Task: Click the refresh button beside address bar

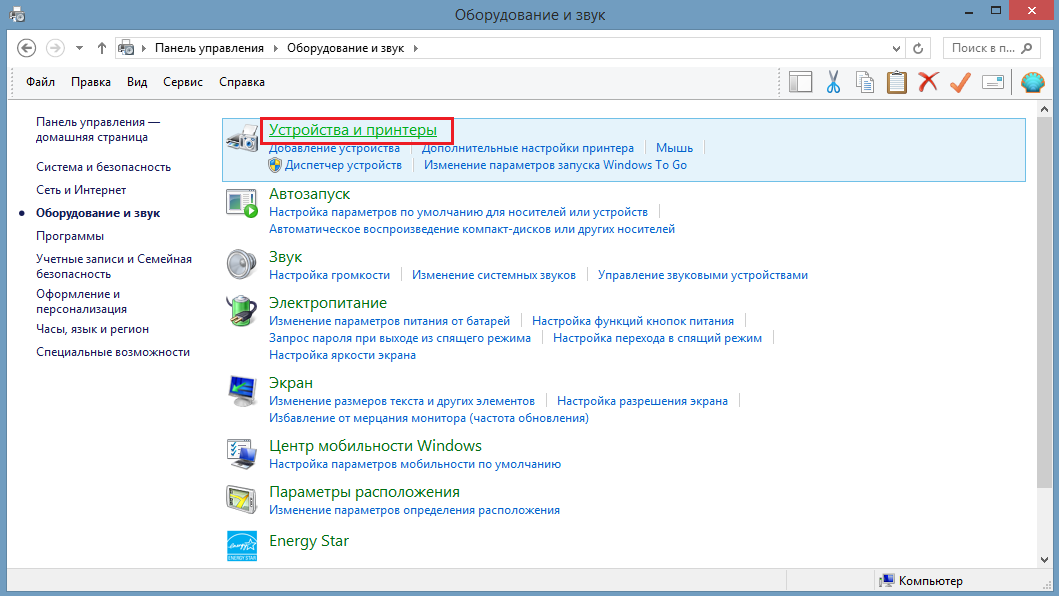Action: pyautogui.click(x=919, y=48)
